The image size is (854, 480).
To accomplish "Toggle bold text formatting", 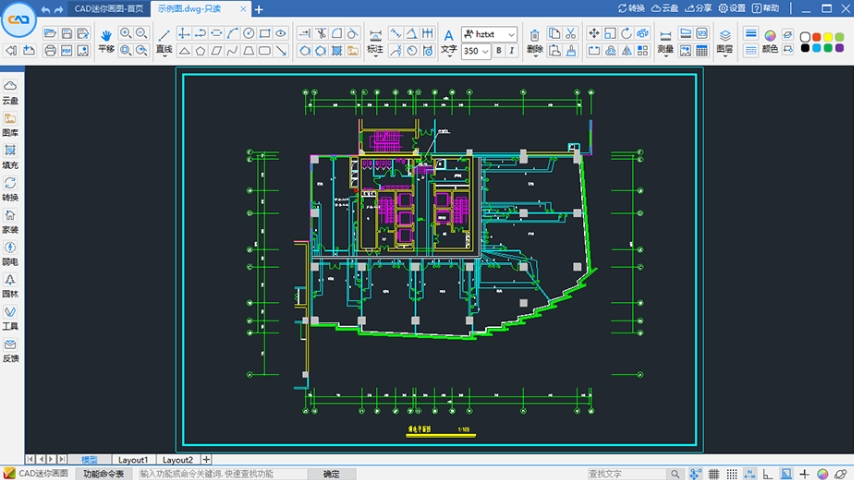I will tap(498, 51).
